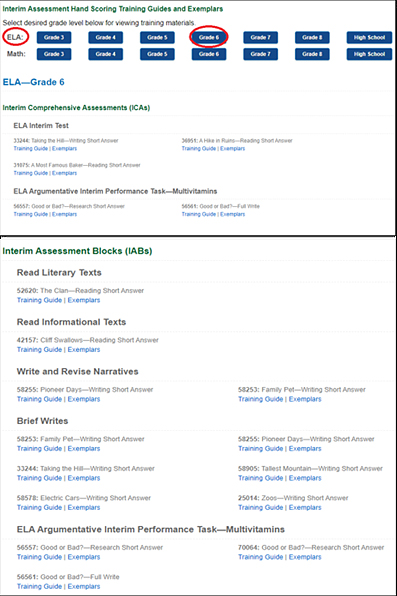Select Math Grade 6 button
Viewport: 397px width, 596px height.
[x=209, y=54]
